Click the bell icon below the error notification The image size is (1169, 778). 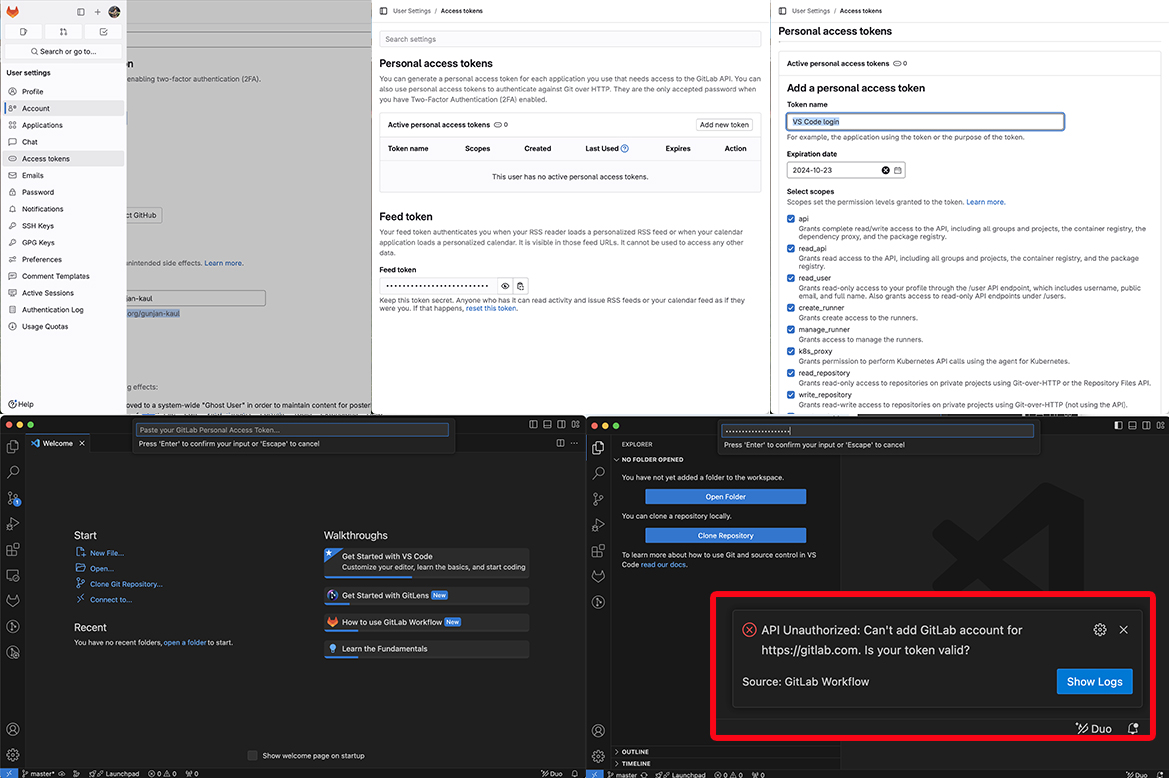pos(1133,729)
